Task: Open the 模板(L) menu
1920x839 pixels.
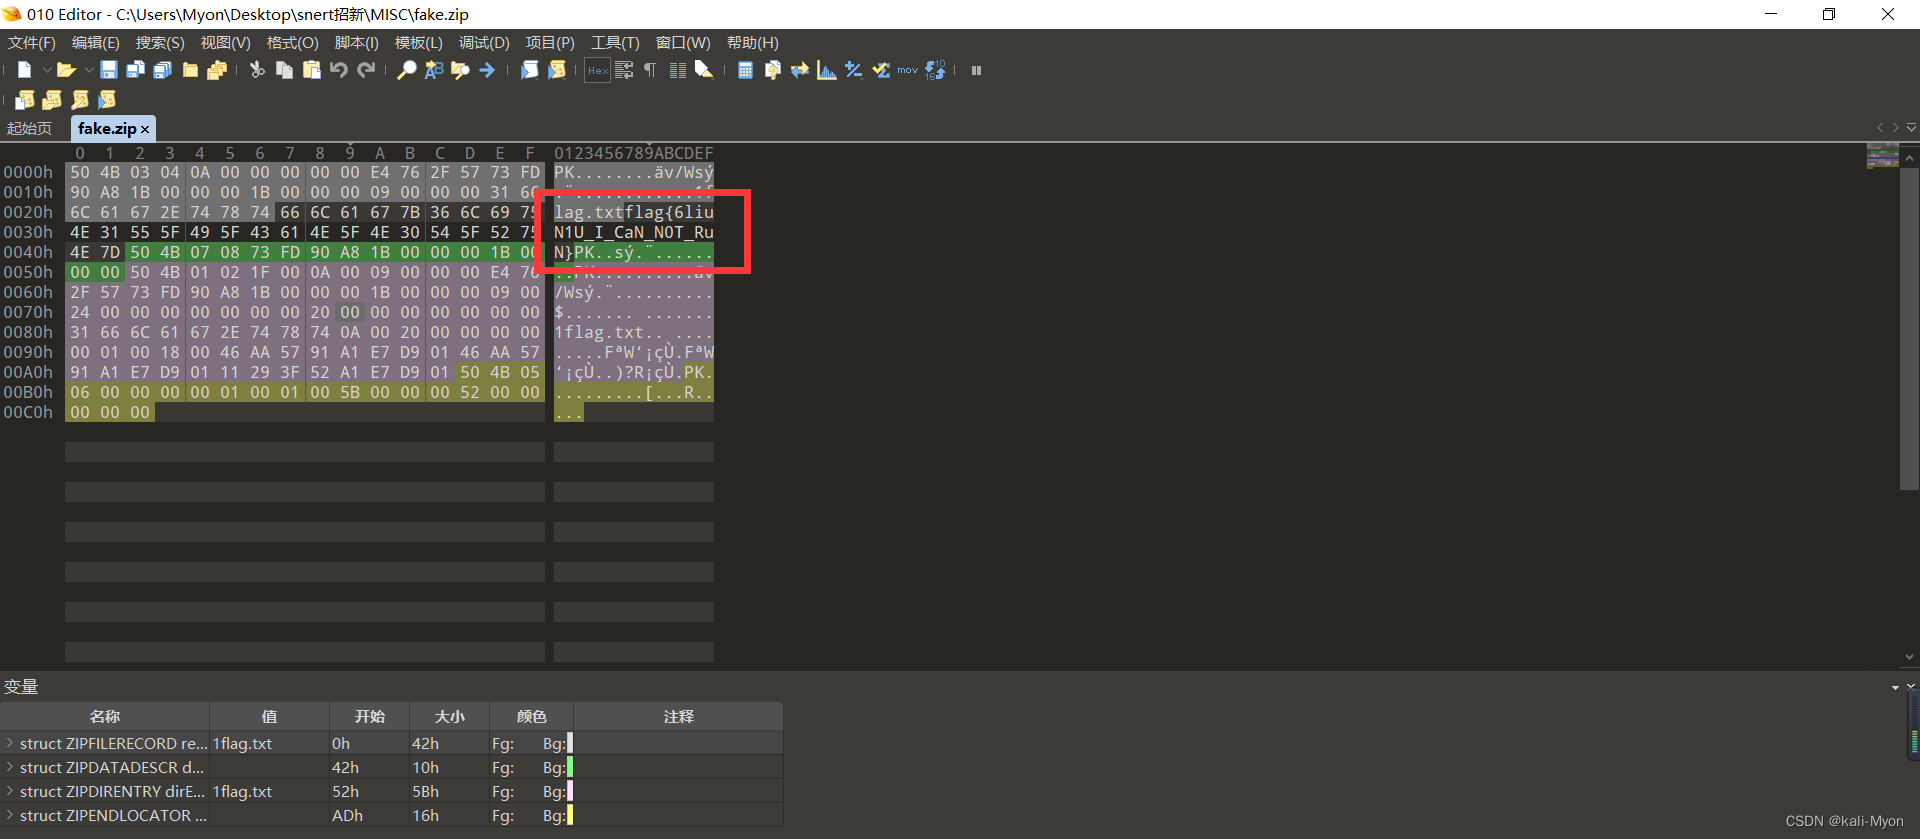Action: [x=419, y=42]
